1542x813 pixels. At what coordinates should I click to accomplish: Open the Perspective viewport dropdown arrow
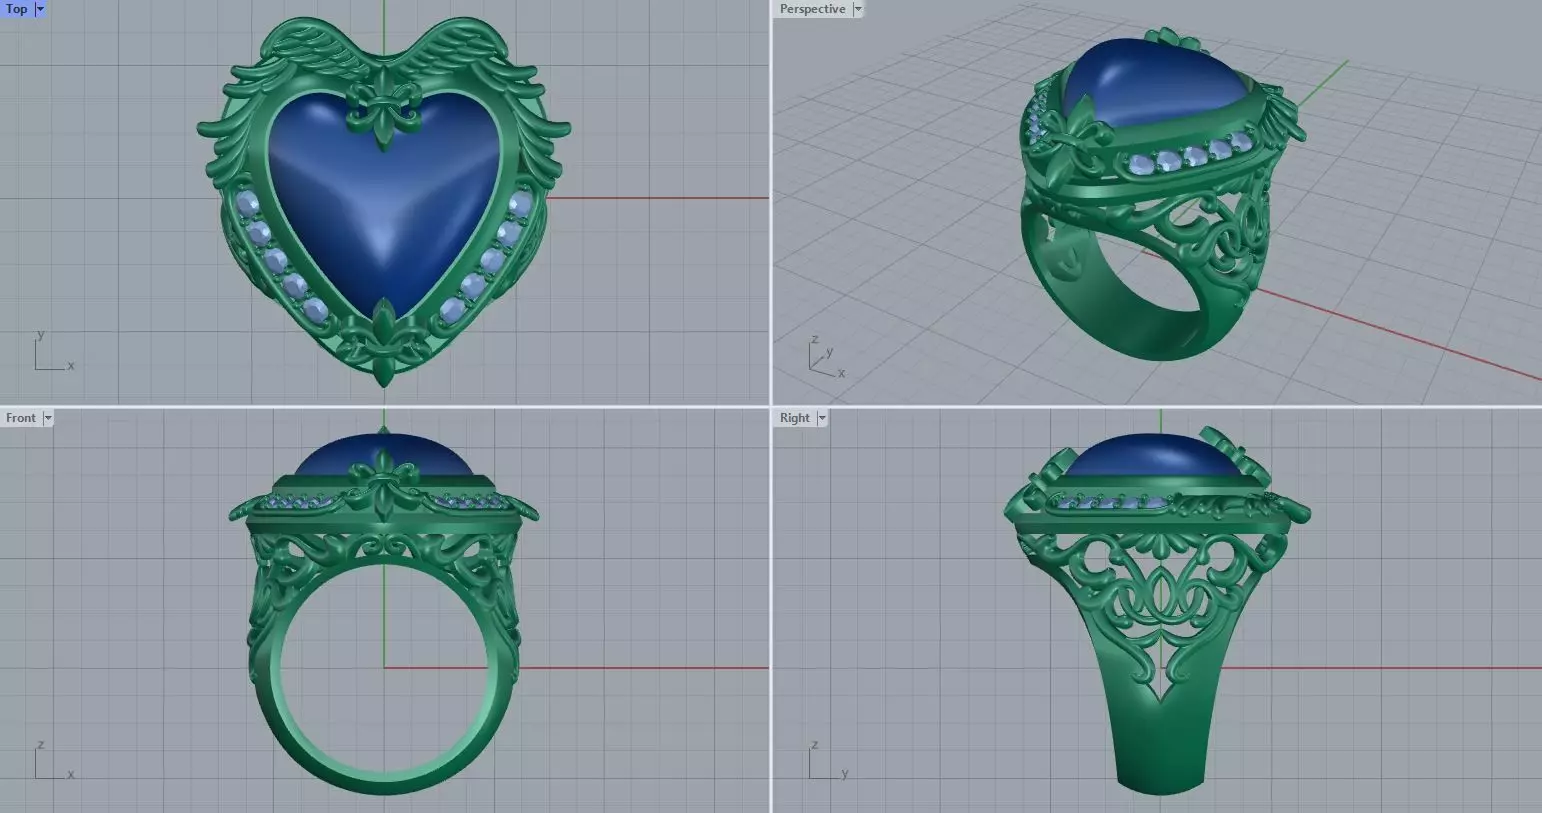tap(858, 9)
